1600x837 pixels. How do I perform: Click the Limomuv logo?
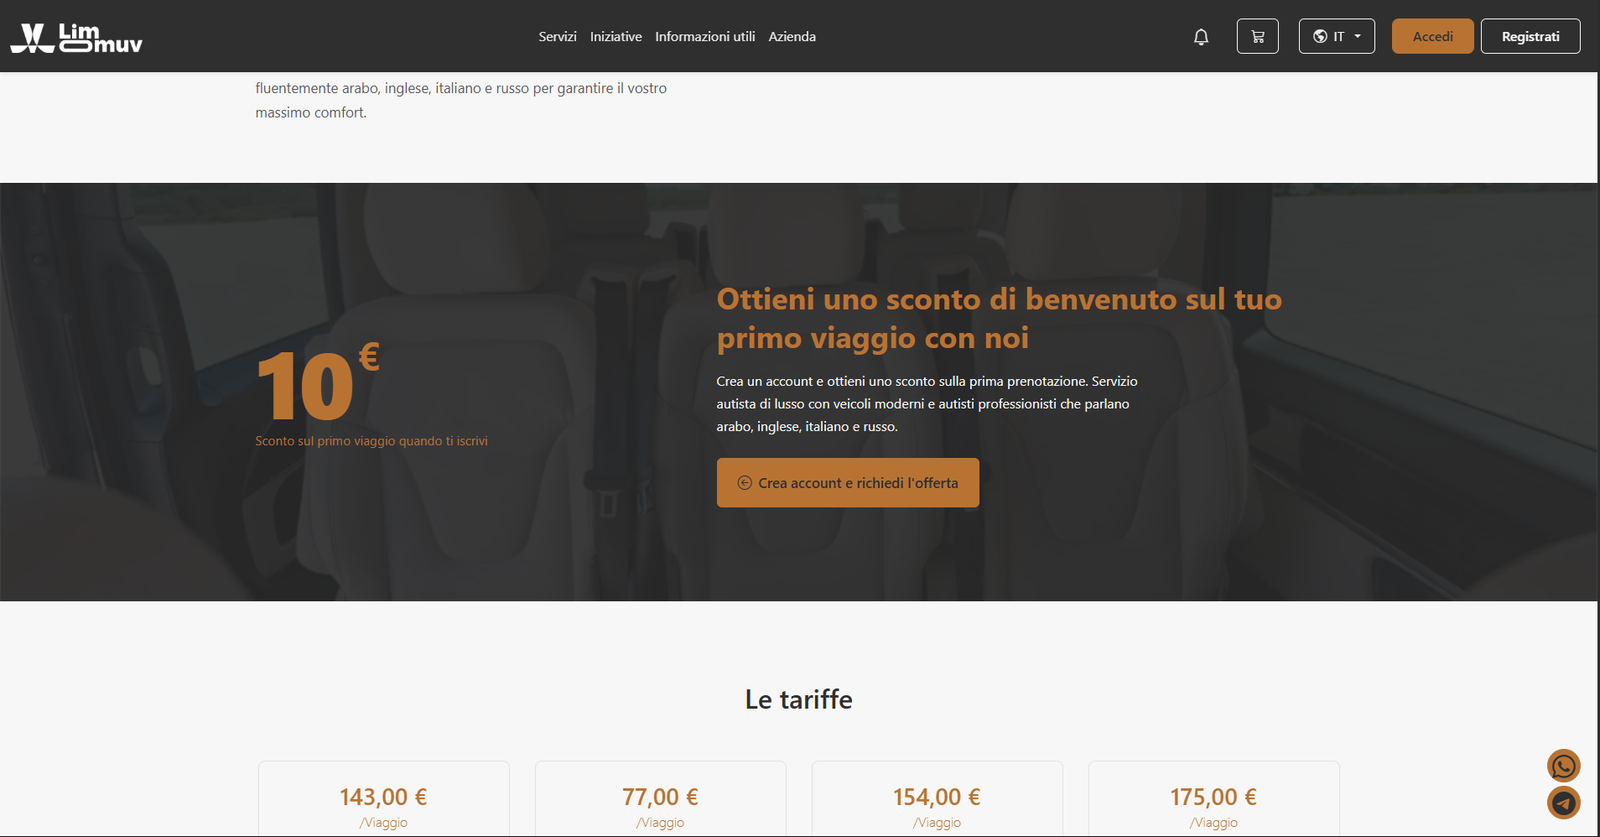pyautogui.click(x=76, y=37)
